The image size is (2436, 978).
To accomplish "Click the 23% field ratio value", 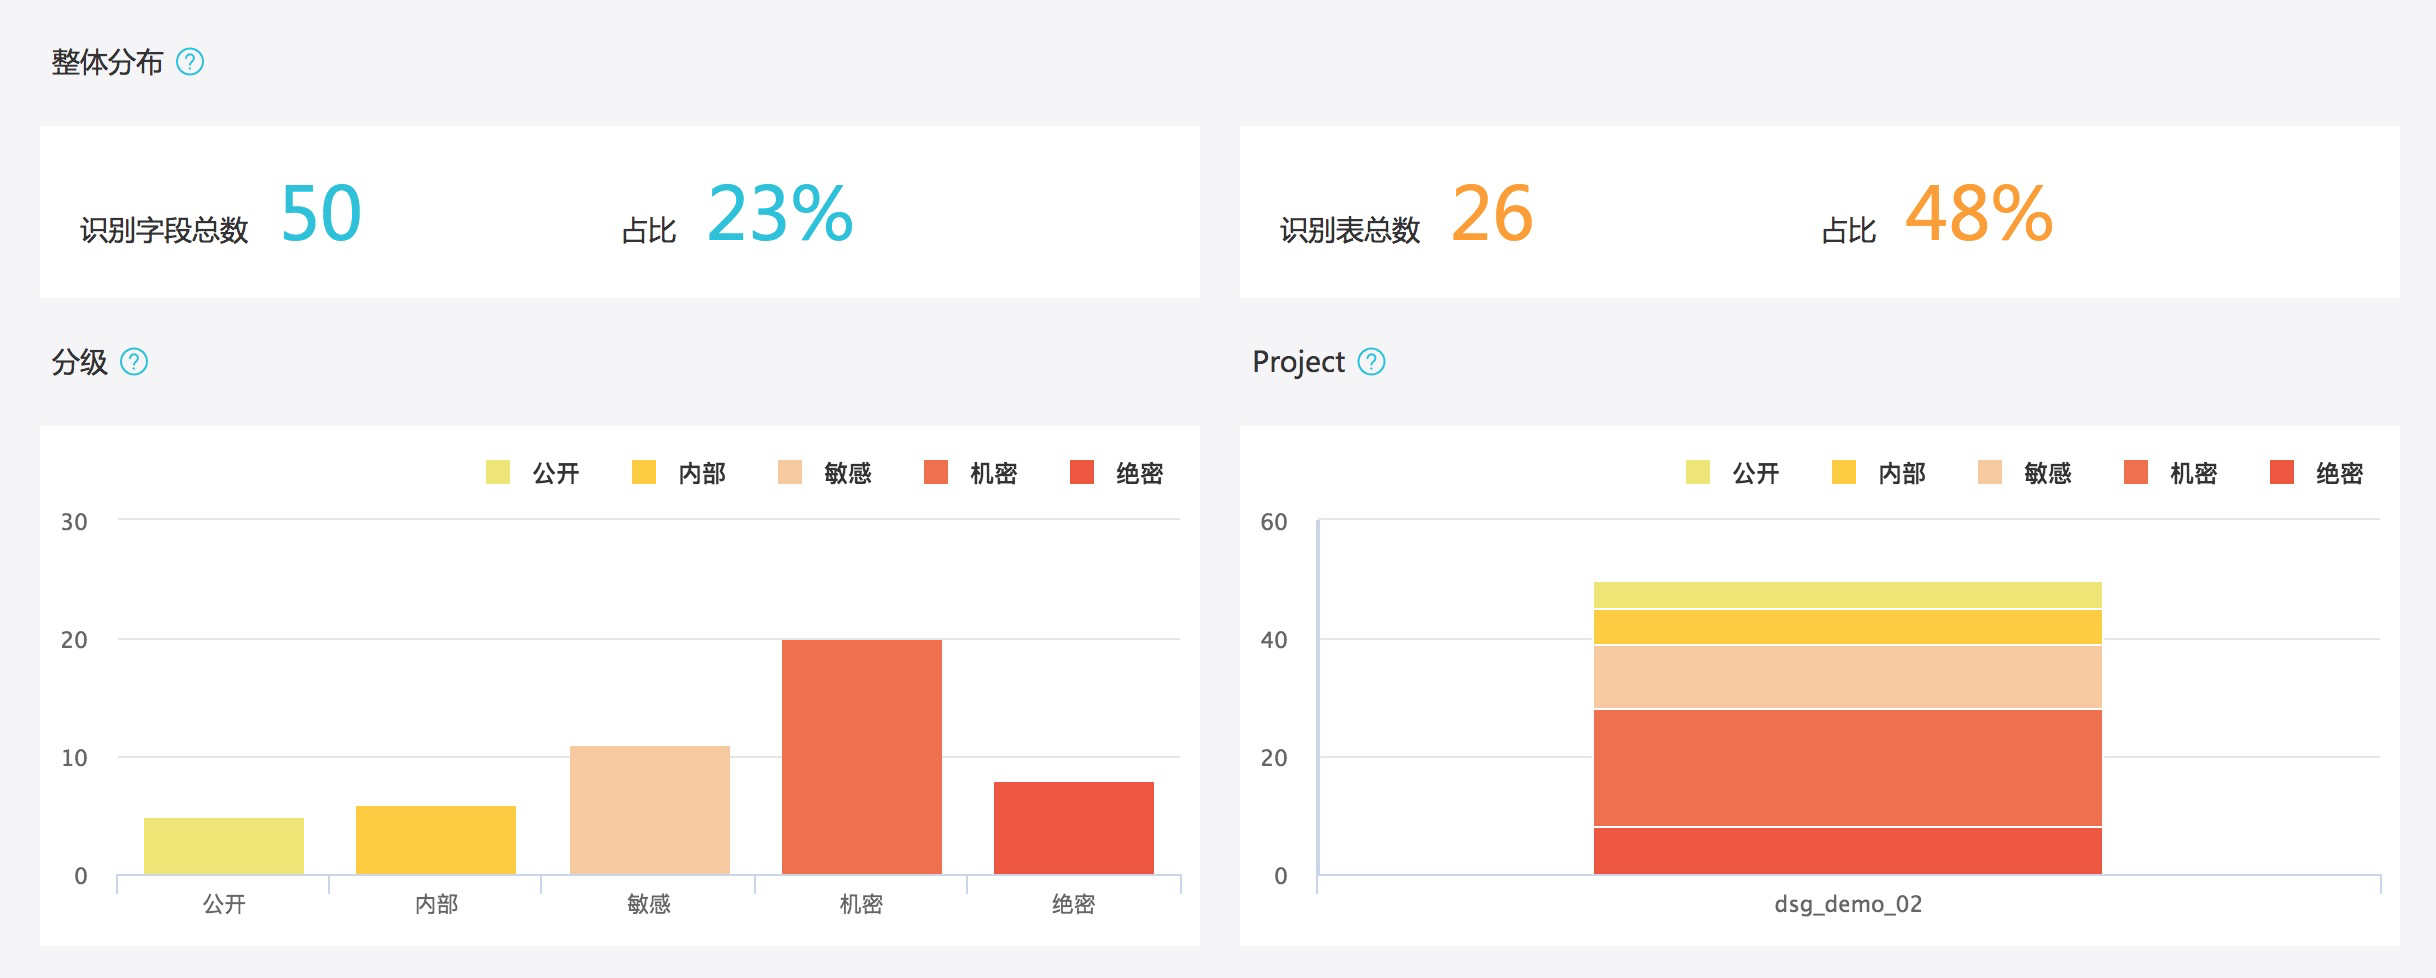I will (780, 213).
